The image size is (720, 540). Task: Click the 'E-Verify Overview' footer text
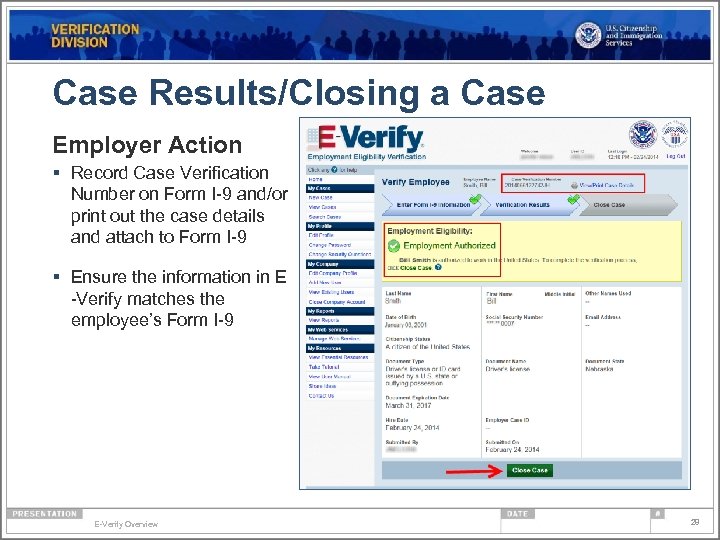pos(126,524)
